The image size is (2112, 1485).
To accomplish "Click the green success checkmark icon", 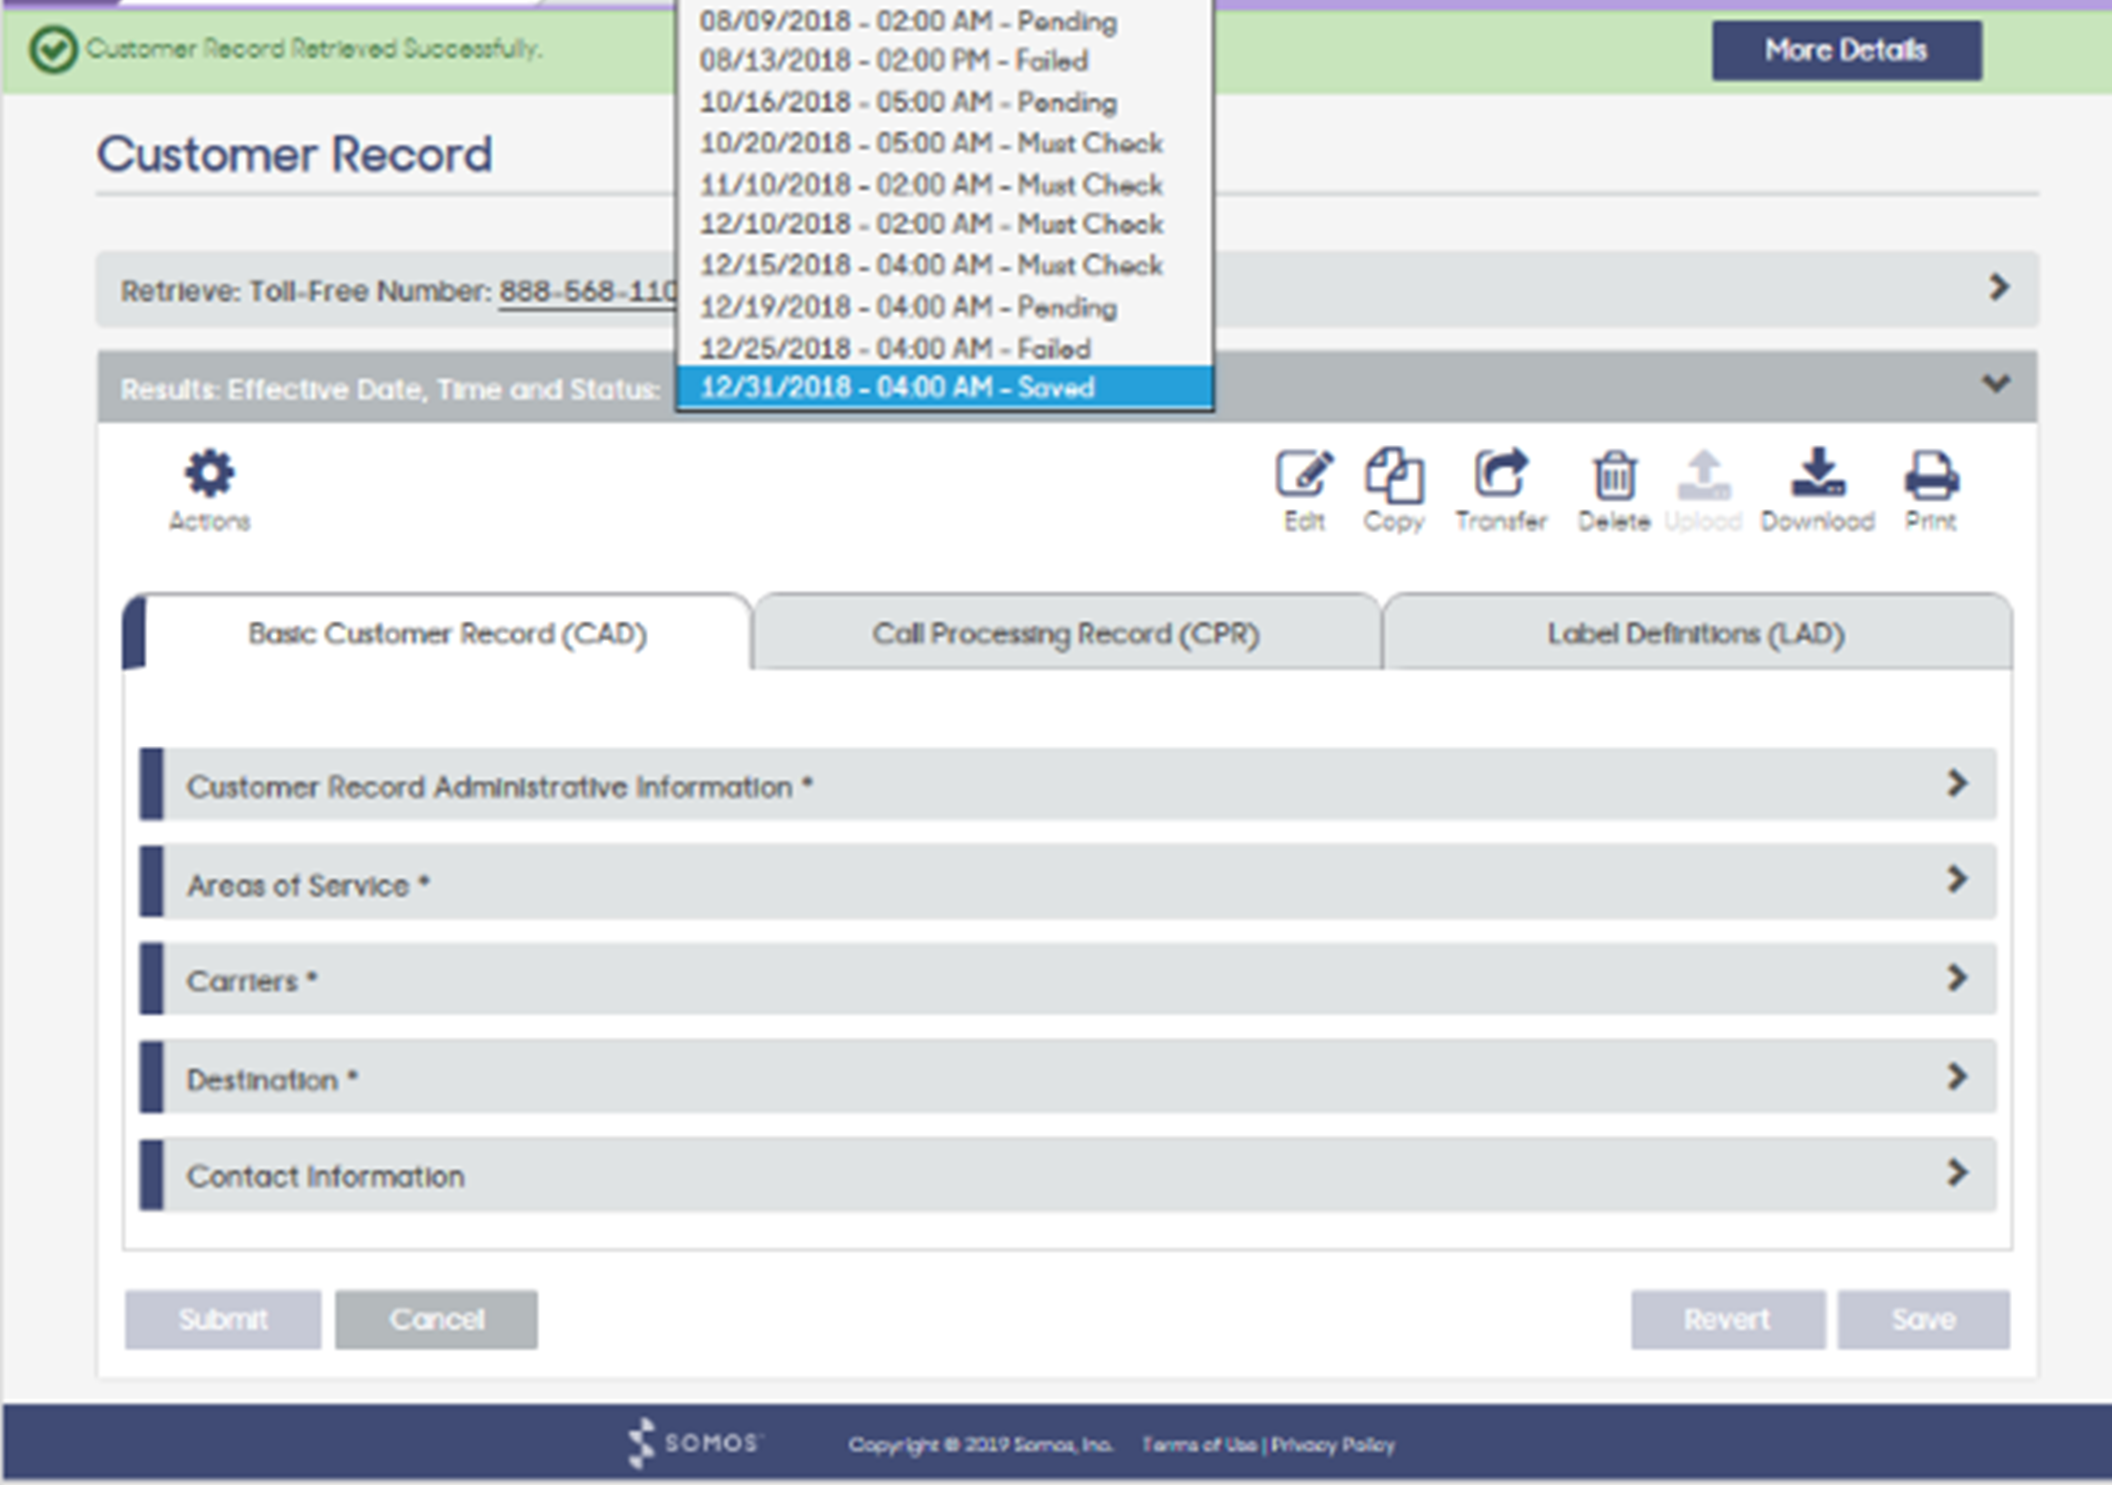I will tap(53, 49).
